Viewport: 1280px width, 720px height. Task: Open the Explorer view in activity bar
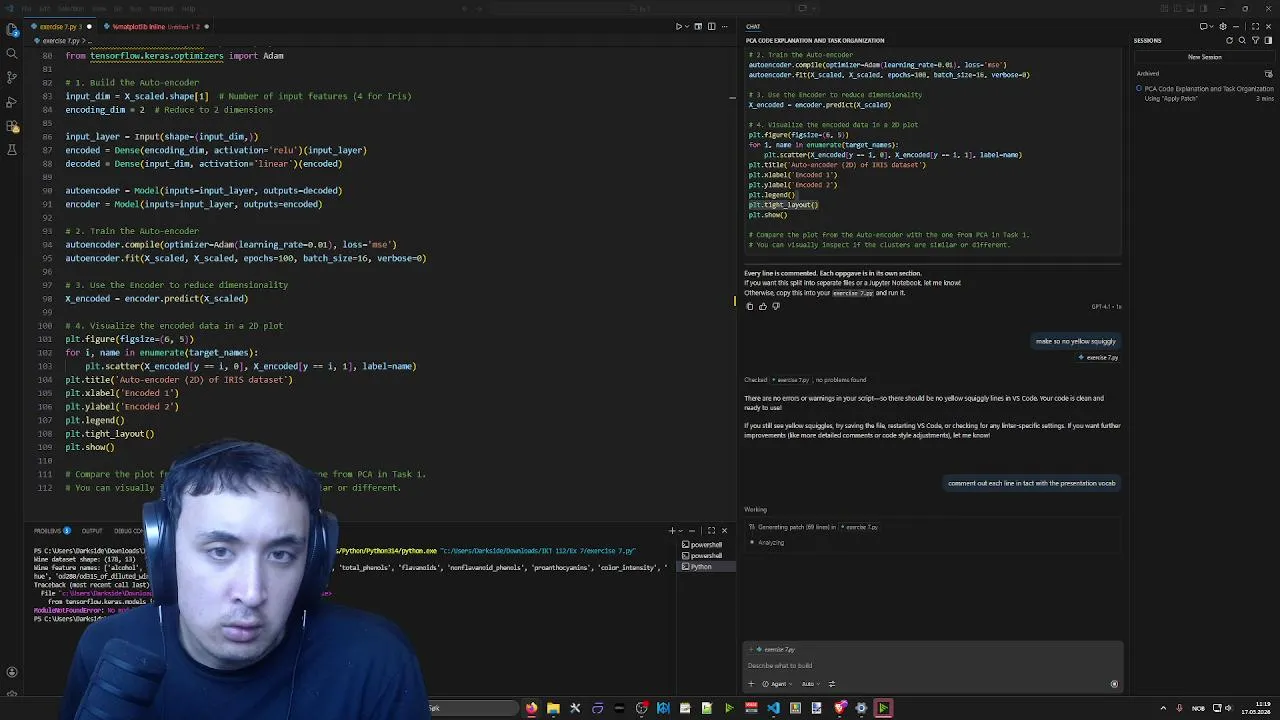point(12,29)
